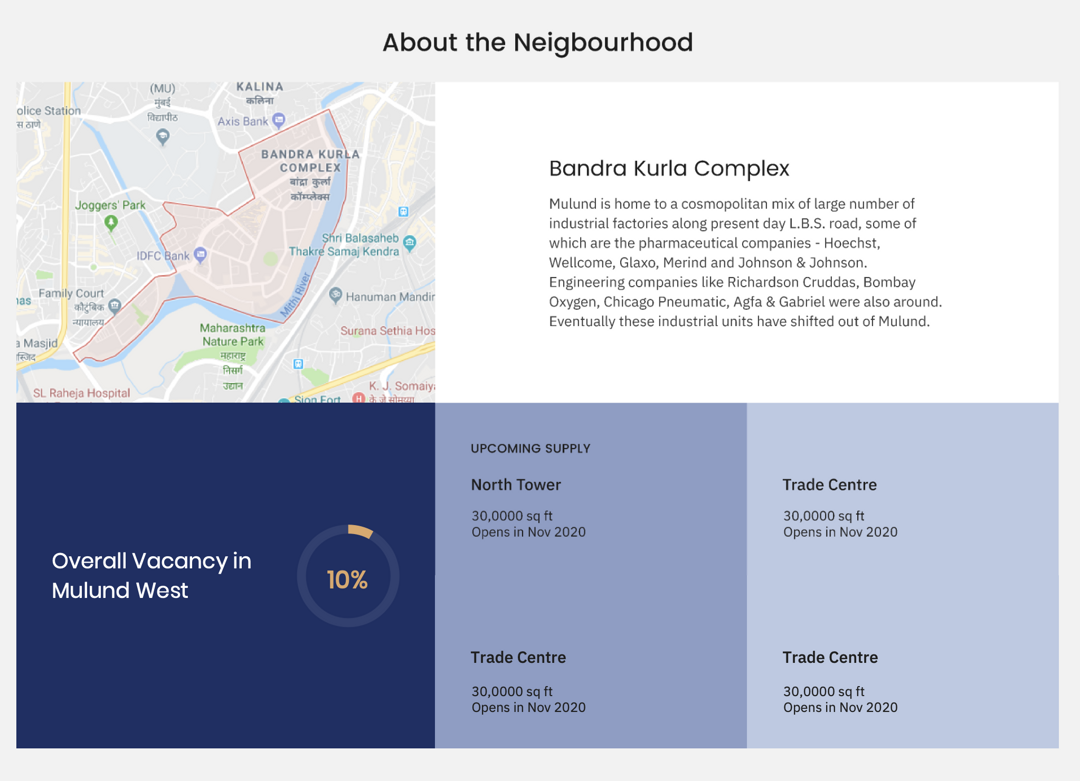Click the Overall Vacancy in Mulund West text

click(151, 575)
